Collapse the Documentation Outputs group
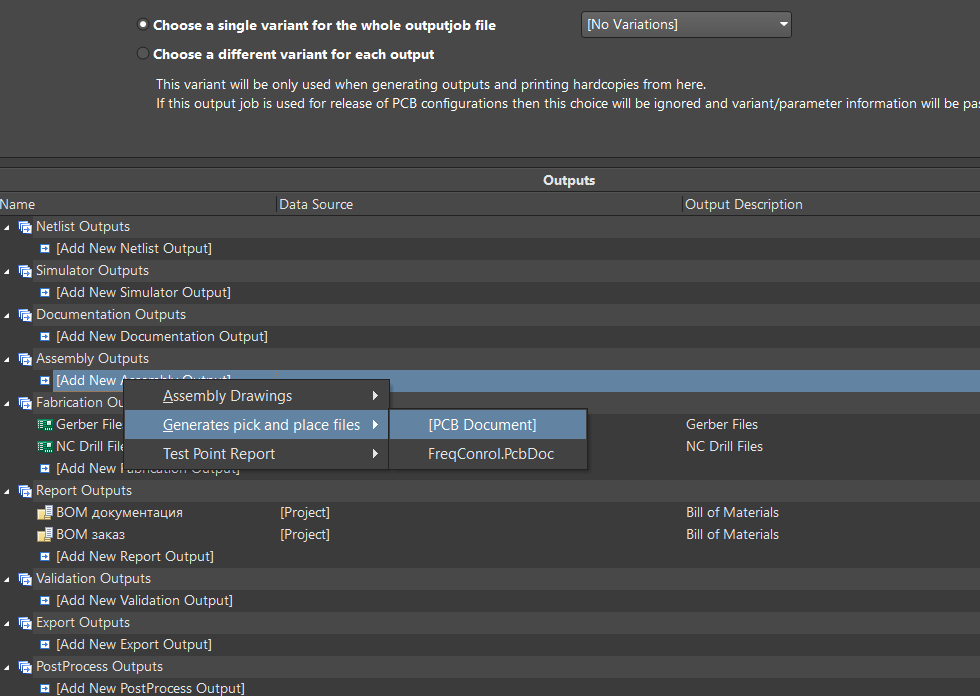 7,316
